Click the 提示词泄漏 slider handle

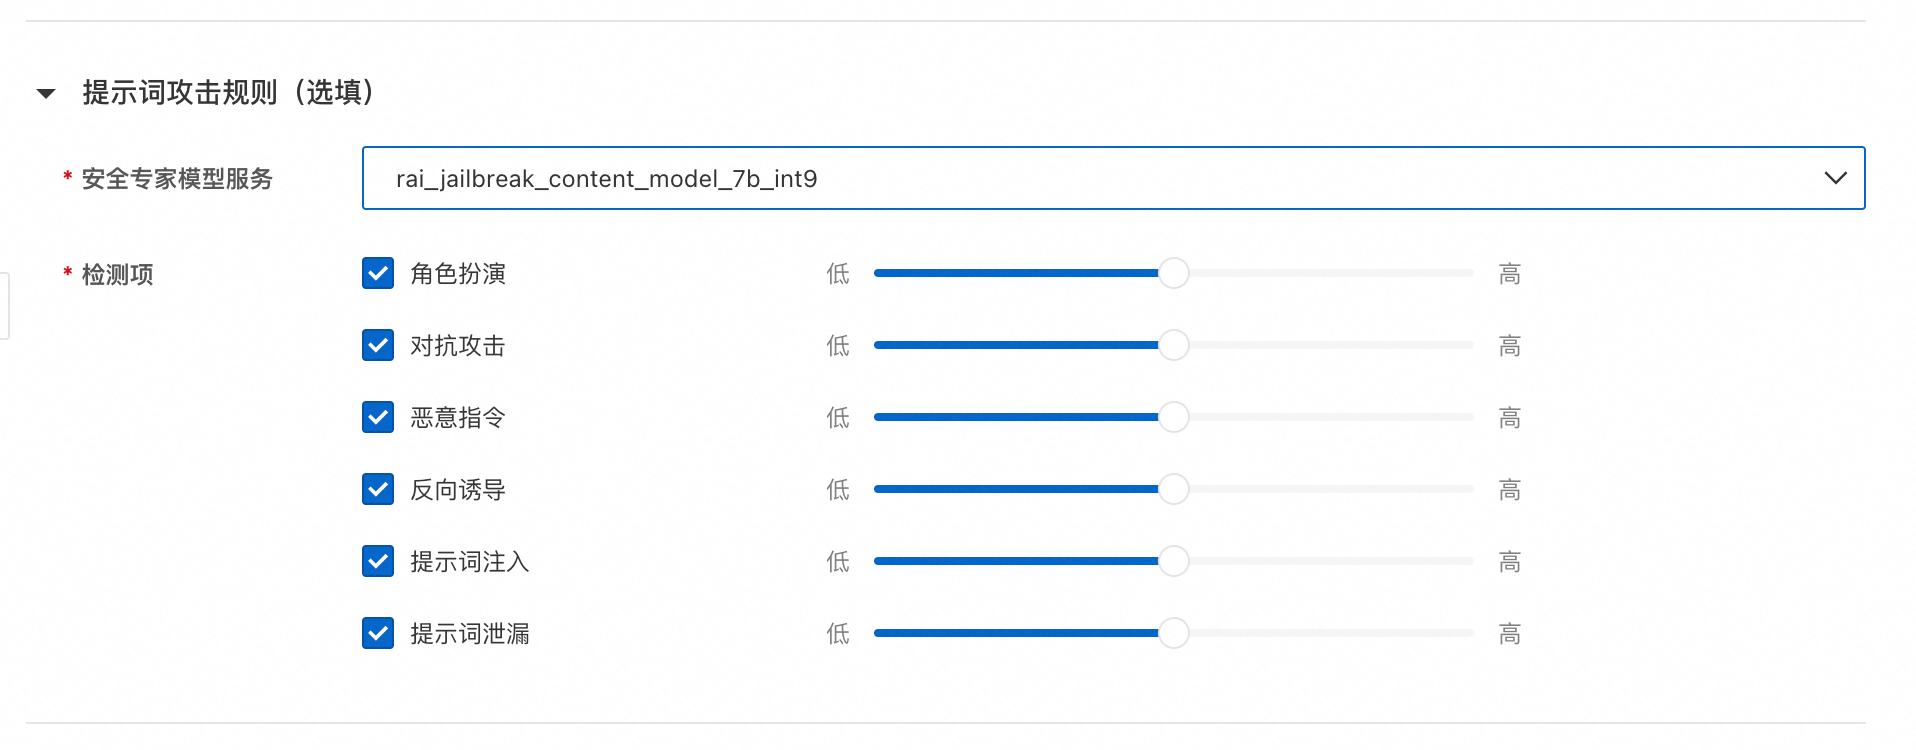coord(1173,633)
